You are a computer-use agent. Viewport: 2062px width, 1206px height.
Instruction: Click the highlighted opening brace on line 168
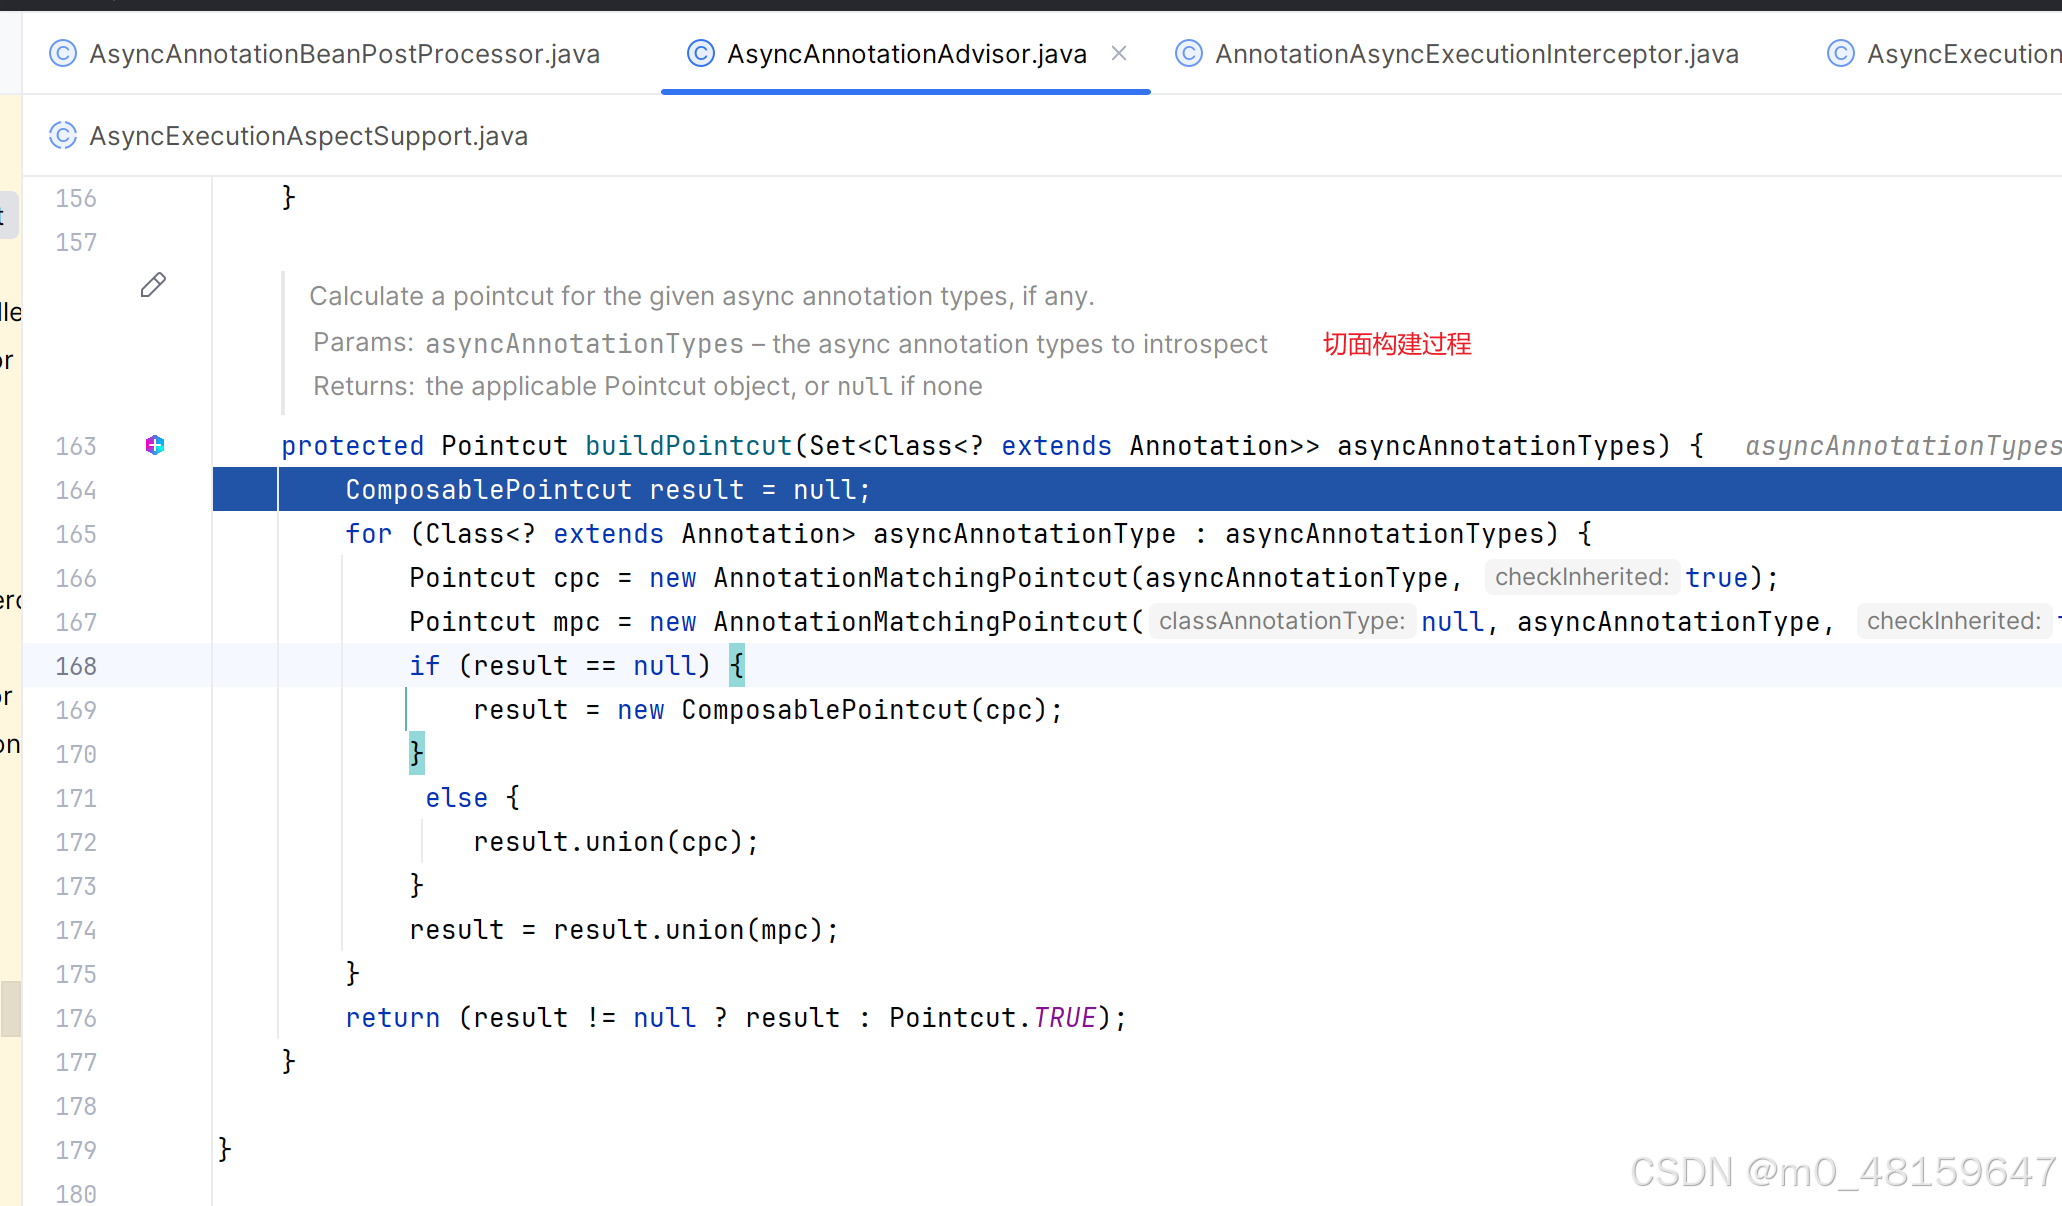point(737,665)
